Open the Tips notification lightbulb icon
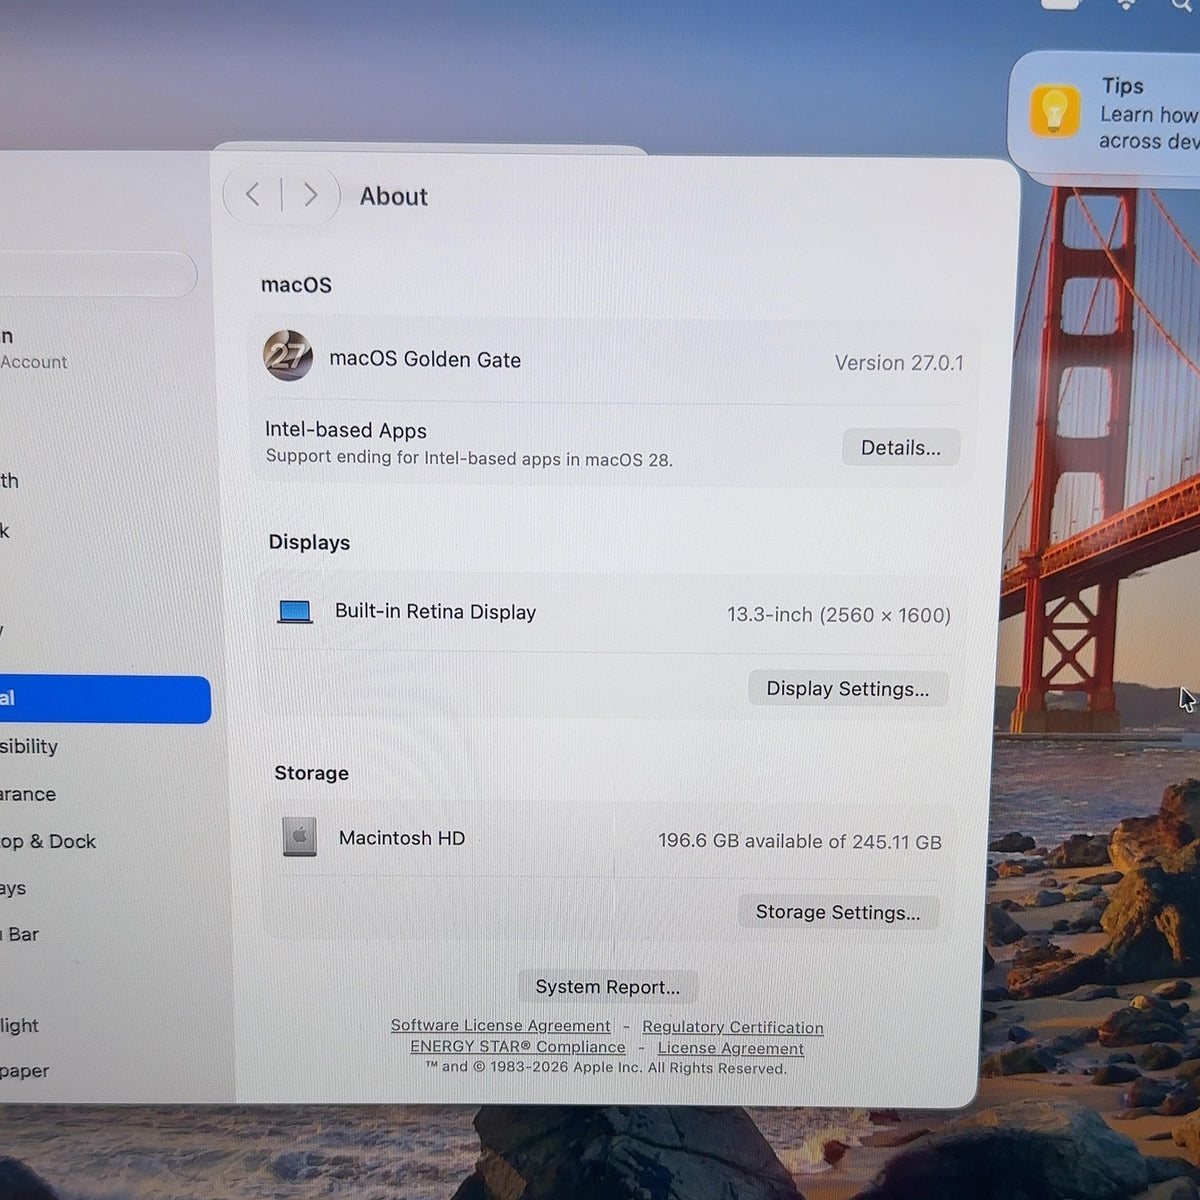The image size is (1200, 1200). pos(1054,111)
